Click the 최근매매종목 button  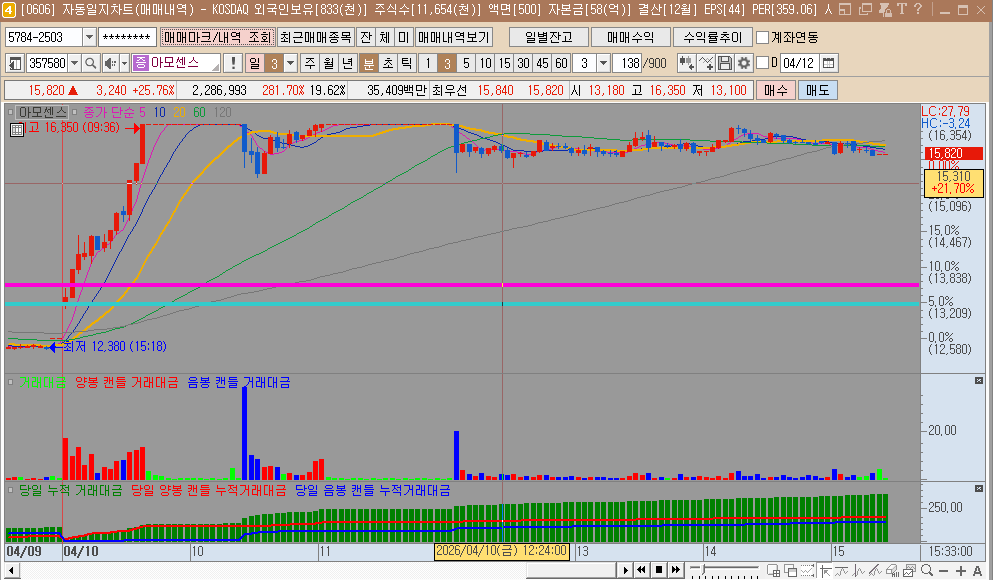tap(316, 37)
